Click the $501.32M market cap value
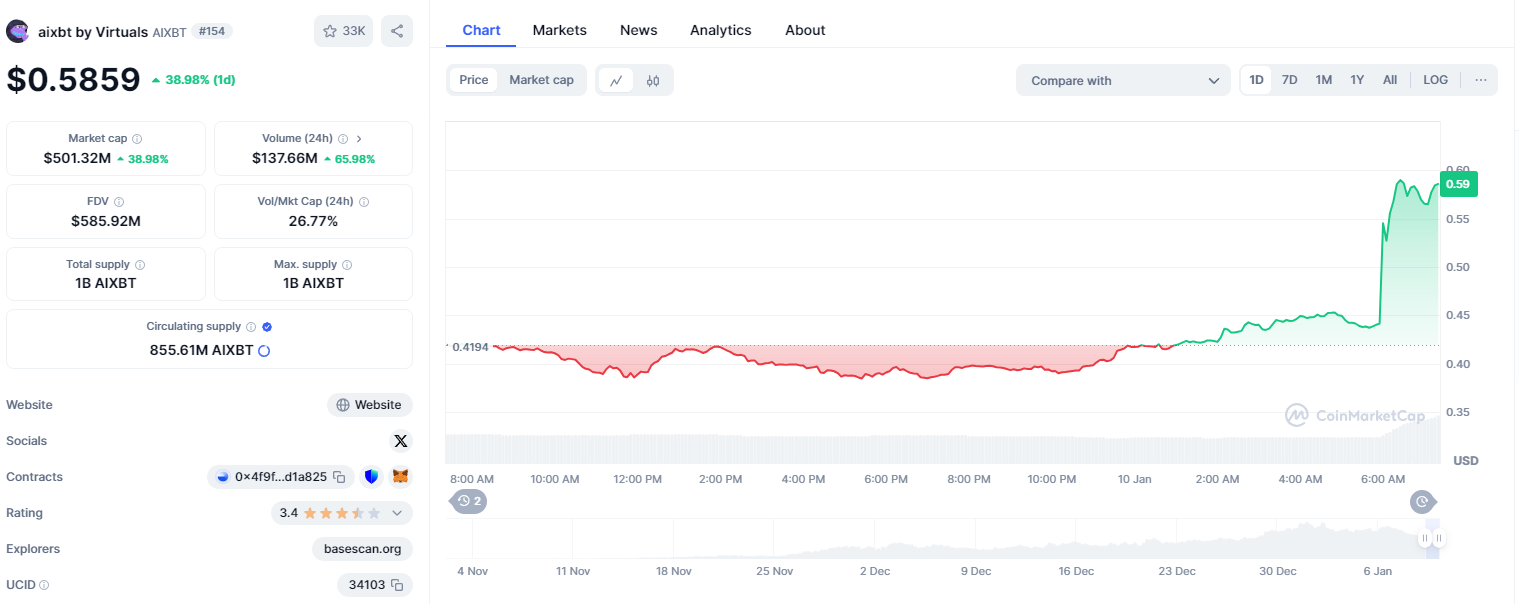 point(77,158)
